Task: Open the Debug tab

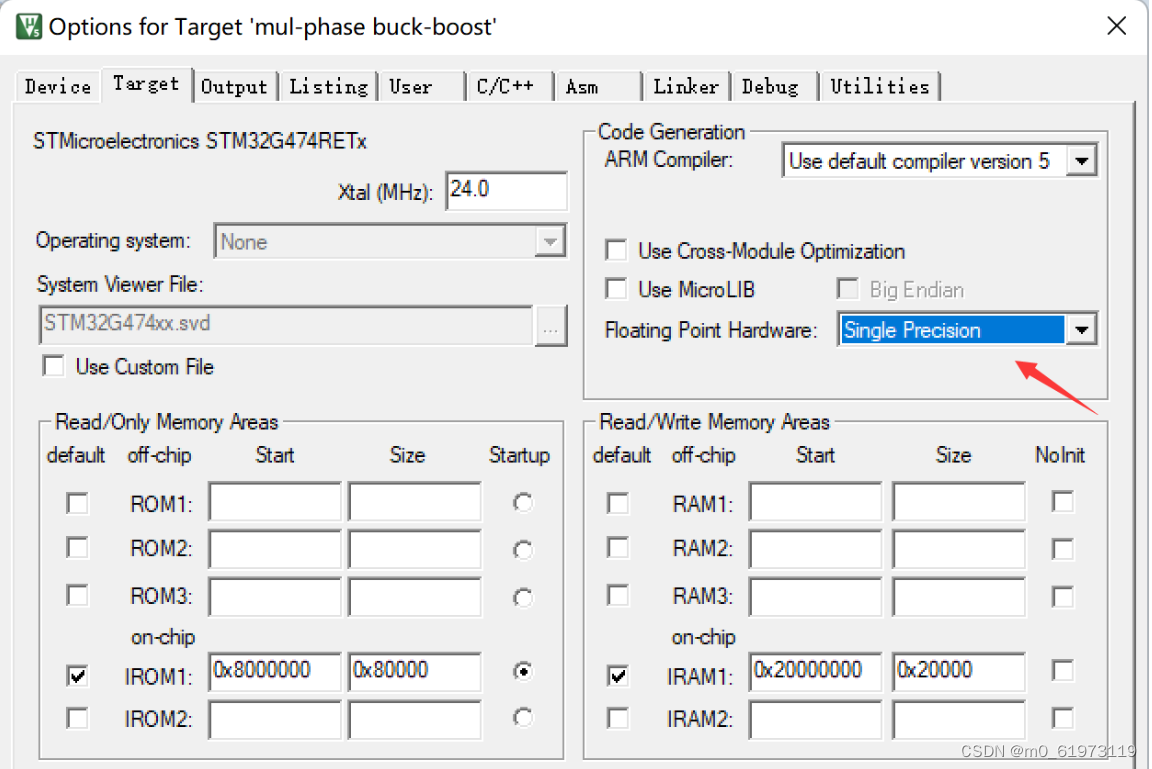Action: coord(774,87)
